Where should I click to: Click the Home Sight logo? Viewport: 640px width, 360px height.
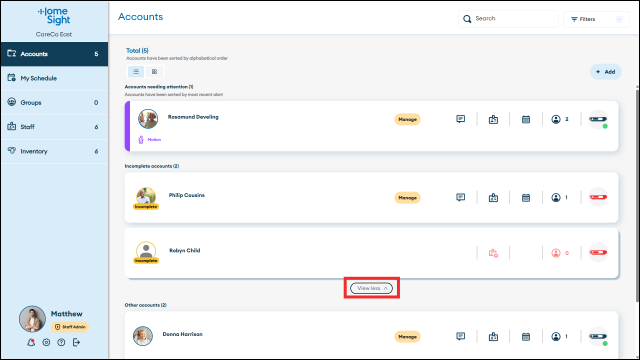coord(54,16)
